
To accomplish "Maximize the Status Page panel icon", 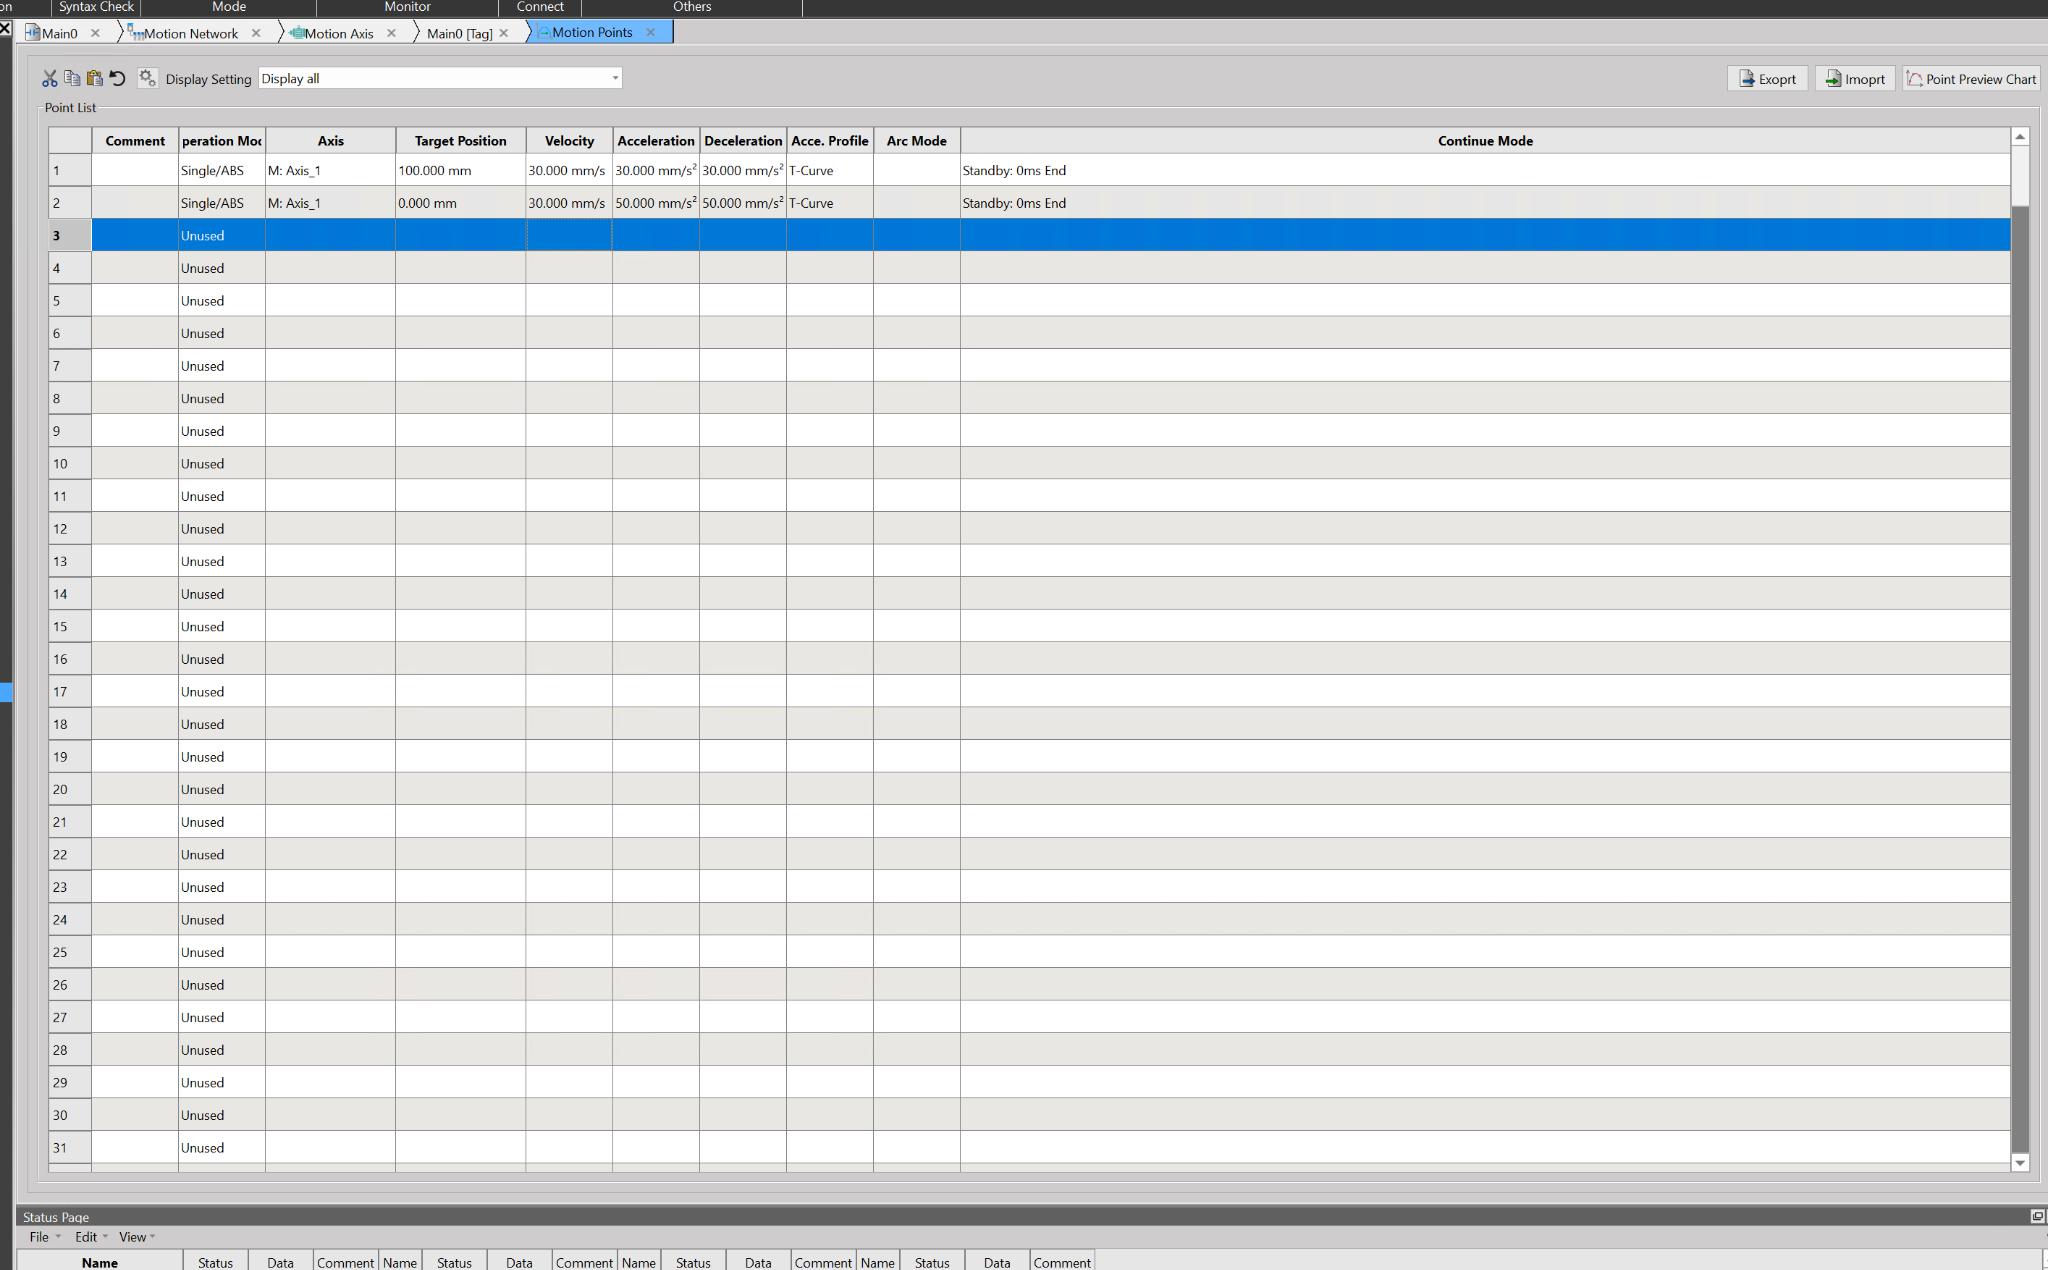I will tap(2037, 1216).
